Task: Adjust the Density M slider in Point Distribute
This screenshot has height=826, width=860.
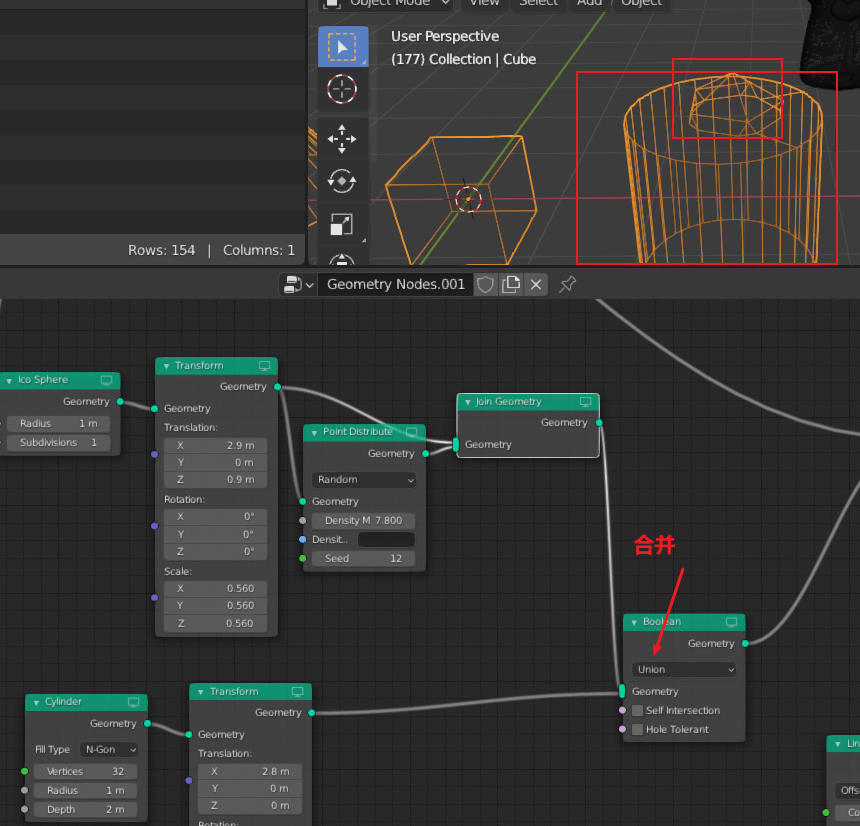Action: tap(363, 520)
